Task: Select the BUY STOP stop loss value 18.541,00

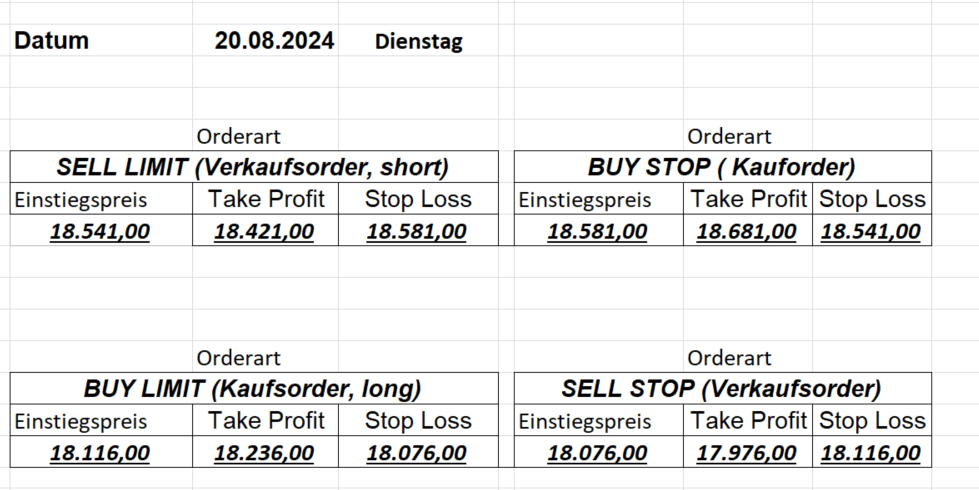Action: 871,232
